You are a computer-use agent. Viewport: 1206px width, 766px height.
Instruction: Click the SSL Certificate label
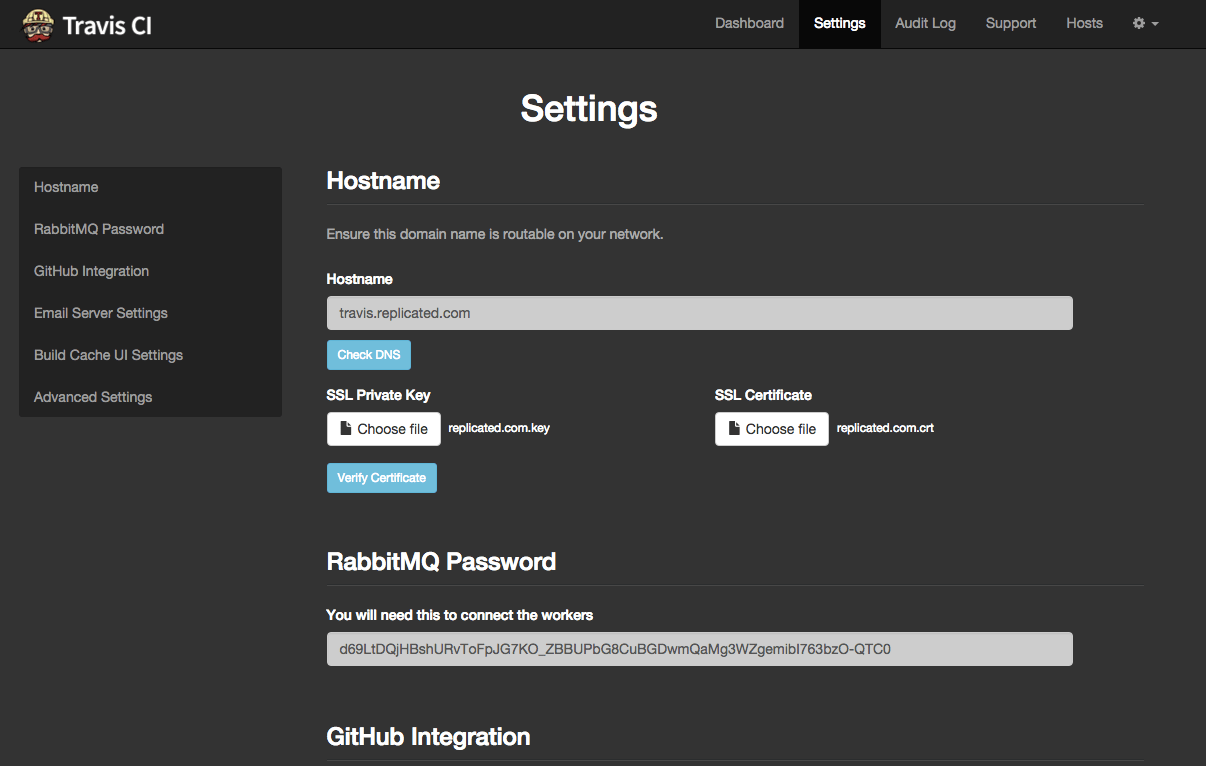click(763, 395)
